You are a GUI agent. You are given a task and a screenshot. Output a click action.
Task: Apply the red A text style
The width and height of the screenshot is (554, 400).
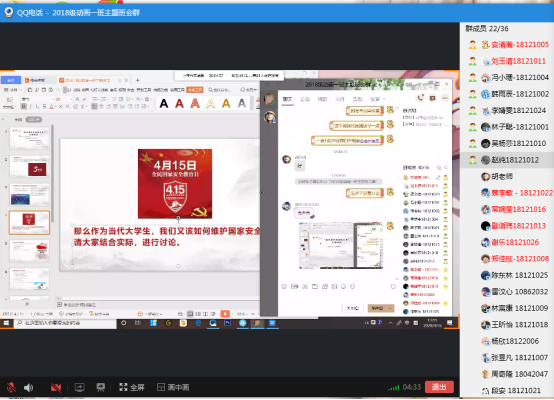(x=179, y=104)
